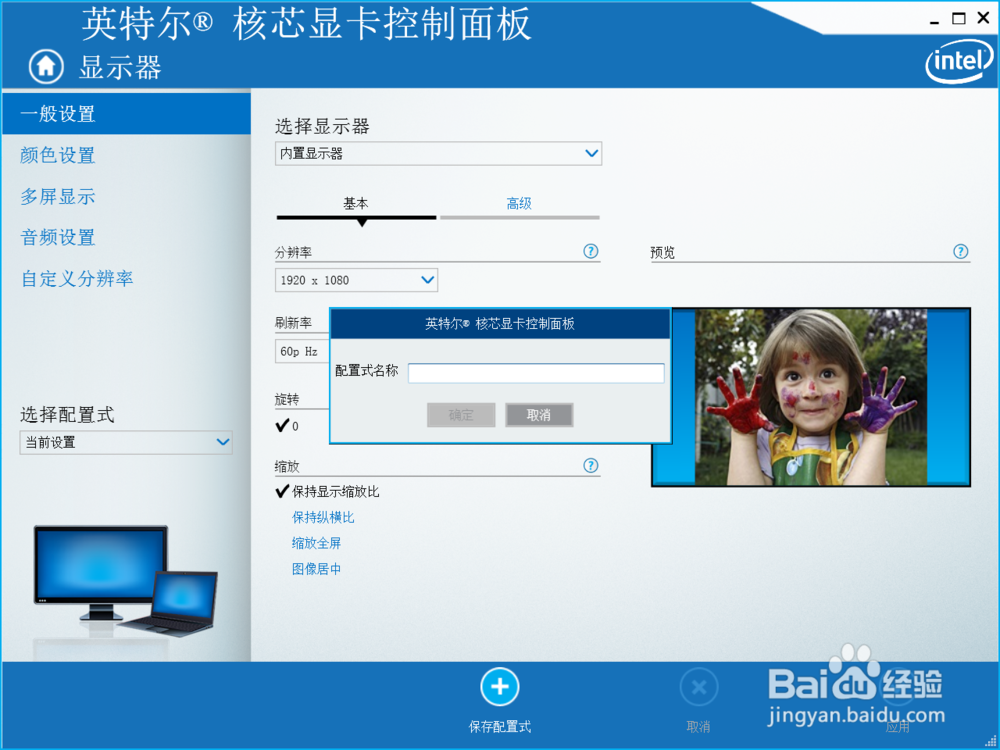Open 多屏显示 in the sidebar
Screen dimensions: 1000x750
click(x=57, y=196)
